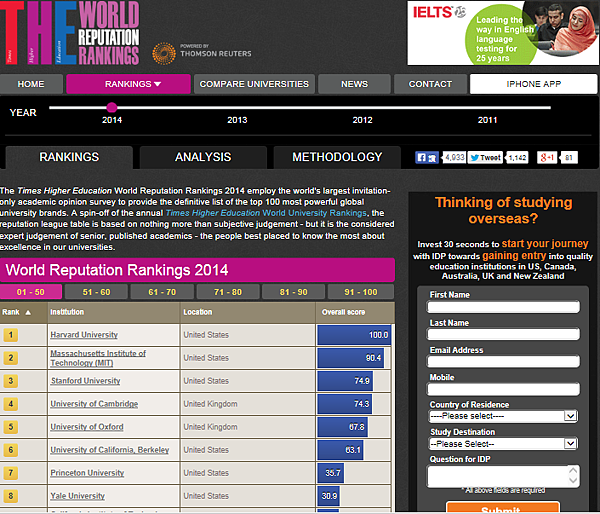This screenshot has width=600, height=514.
Task: Open the IPHONE APP menu item
Action: 533,84
